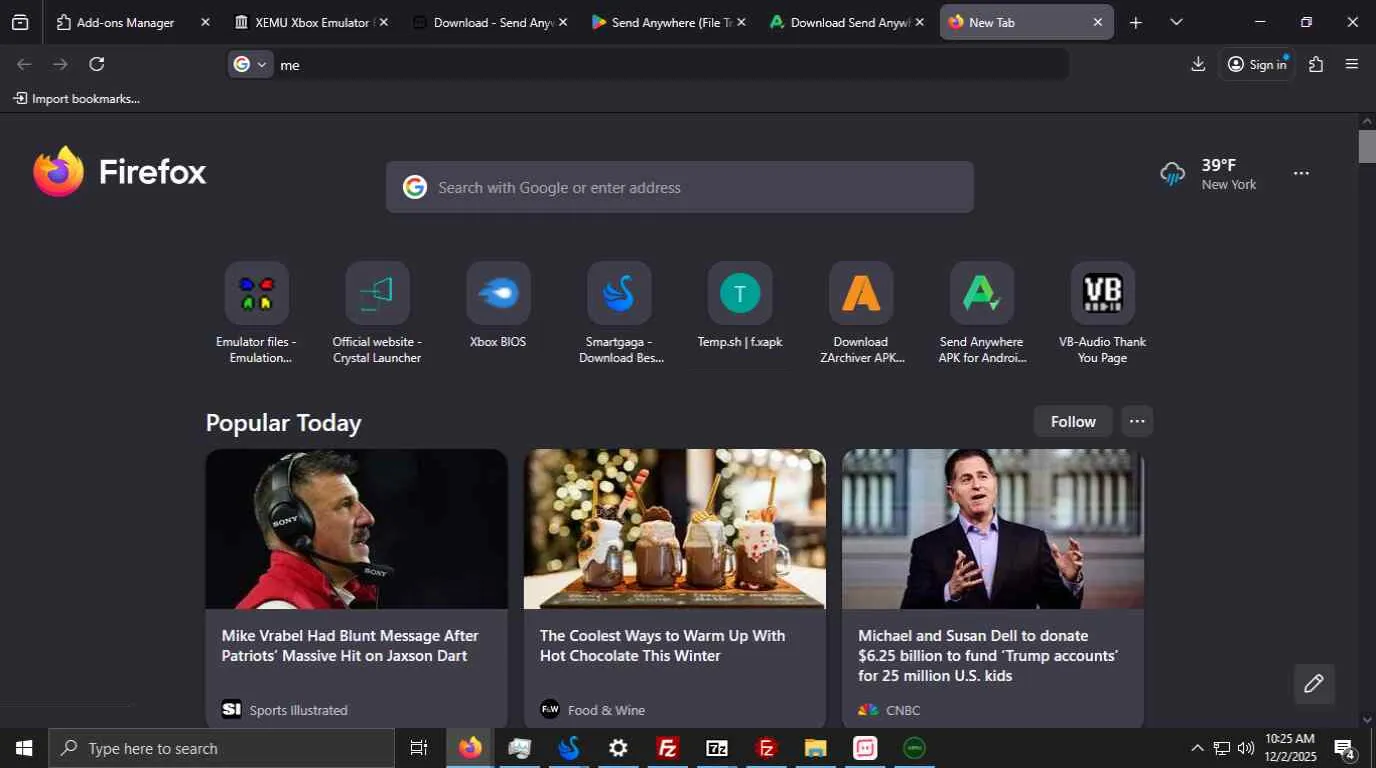The width and height of the screenshot is (1376, 768).
Task: Open the Michael and Susan Dell donation story
Action: [988, 656]
